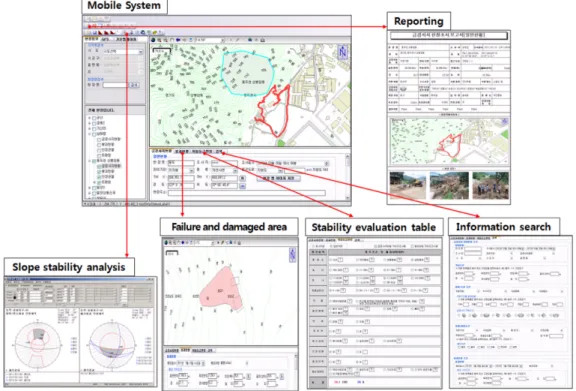Select first radio option atop Stability evaluation table
Viewport: 576px width, 391px height.
coord(313,246)
